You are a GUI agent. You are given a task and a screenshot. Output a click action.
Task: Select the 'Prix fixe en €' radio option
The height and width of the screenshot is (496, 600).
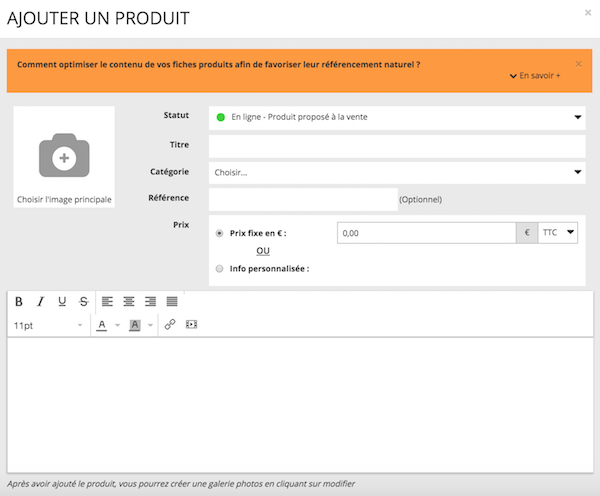click(x=220, y=233)
